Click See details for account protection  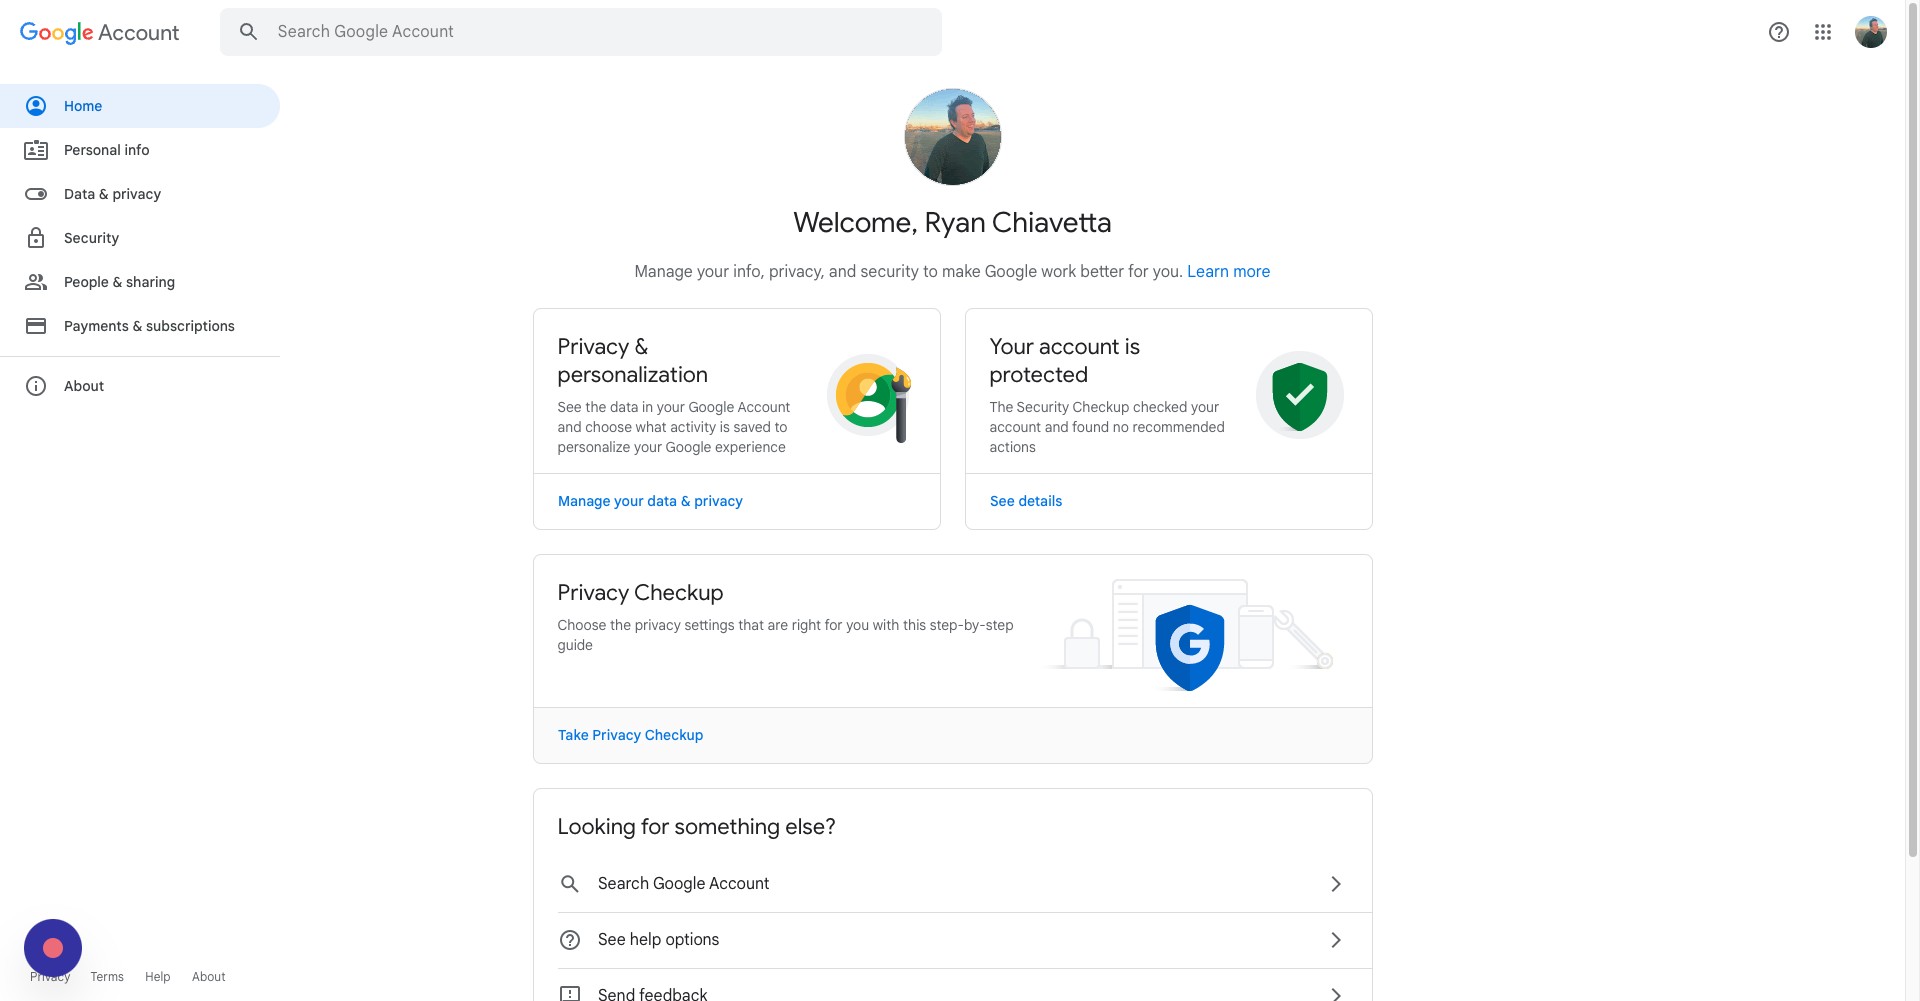tap(1025, 501)
